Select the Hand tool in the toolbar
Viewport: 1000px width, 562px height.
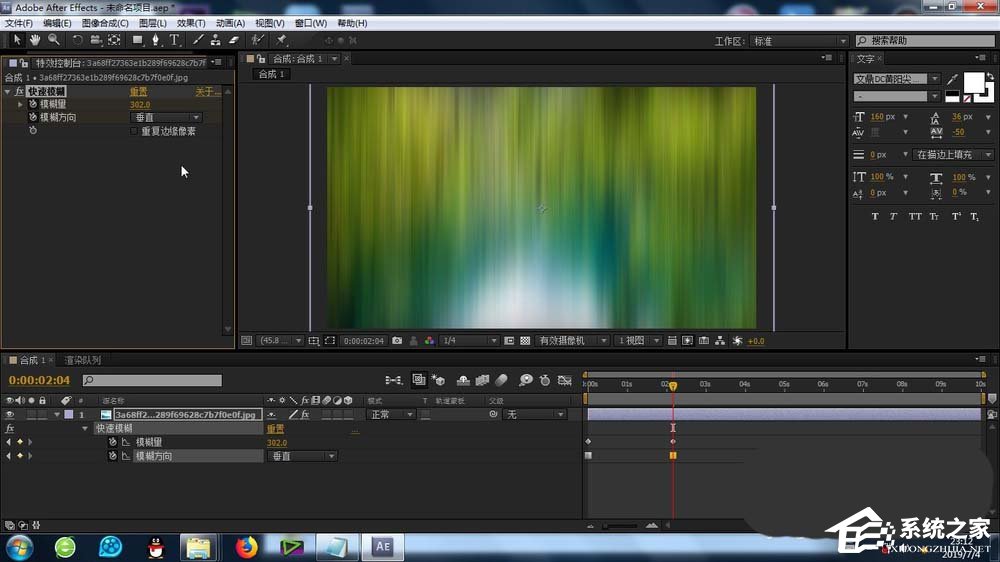pyautogui.click(x=35, y=40)
